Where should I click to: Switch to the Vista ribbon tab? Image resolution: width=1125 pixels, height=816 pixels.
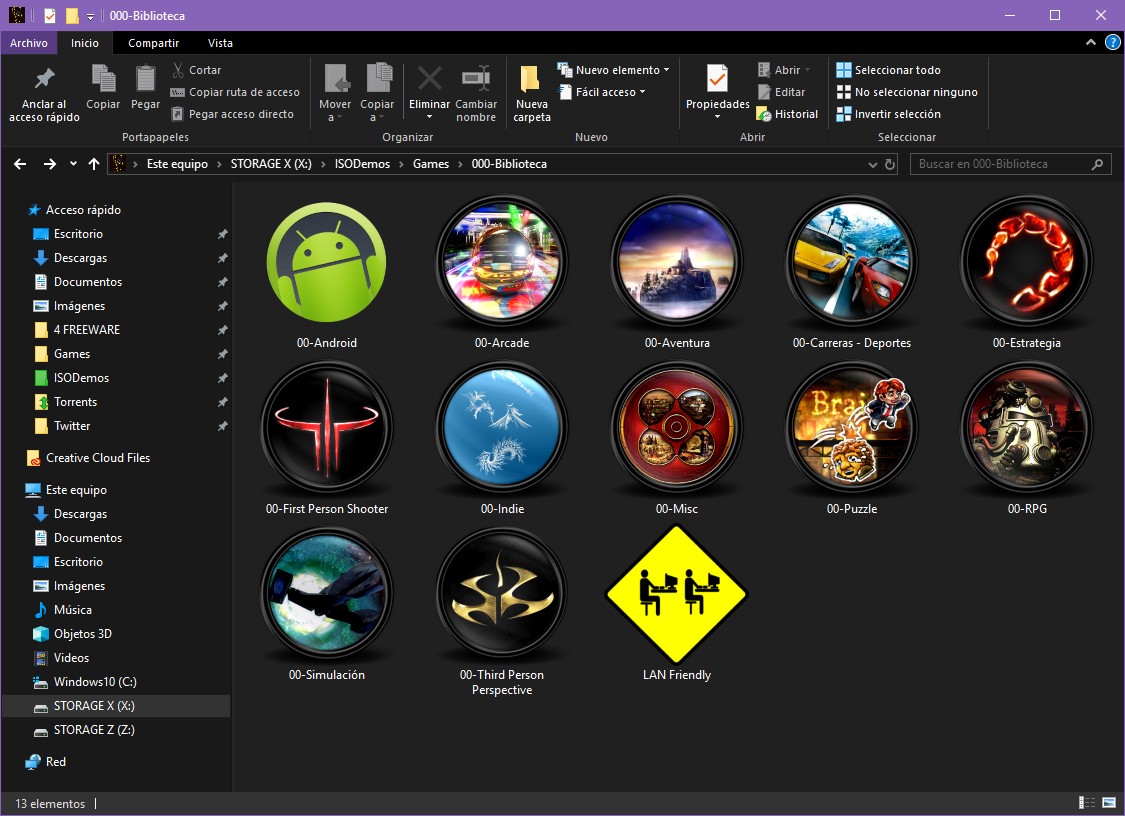[220, 43]
